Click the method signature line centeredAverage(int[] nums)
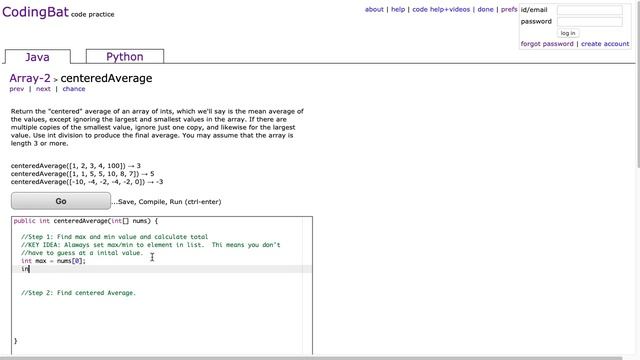Screen dimensions: 640x360 coord(86,221)
